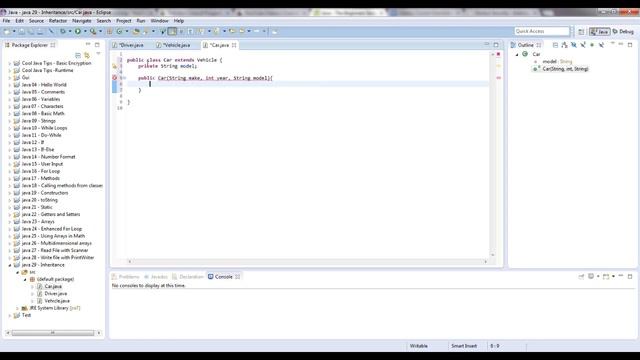The width and height of the screenshot is (640, 360).
Task: Click the green Run button
Action: (78, 31)
